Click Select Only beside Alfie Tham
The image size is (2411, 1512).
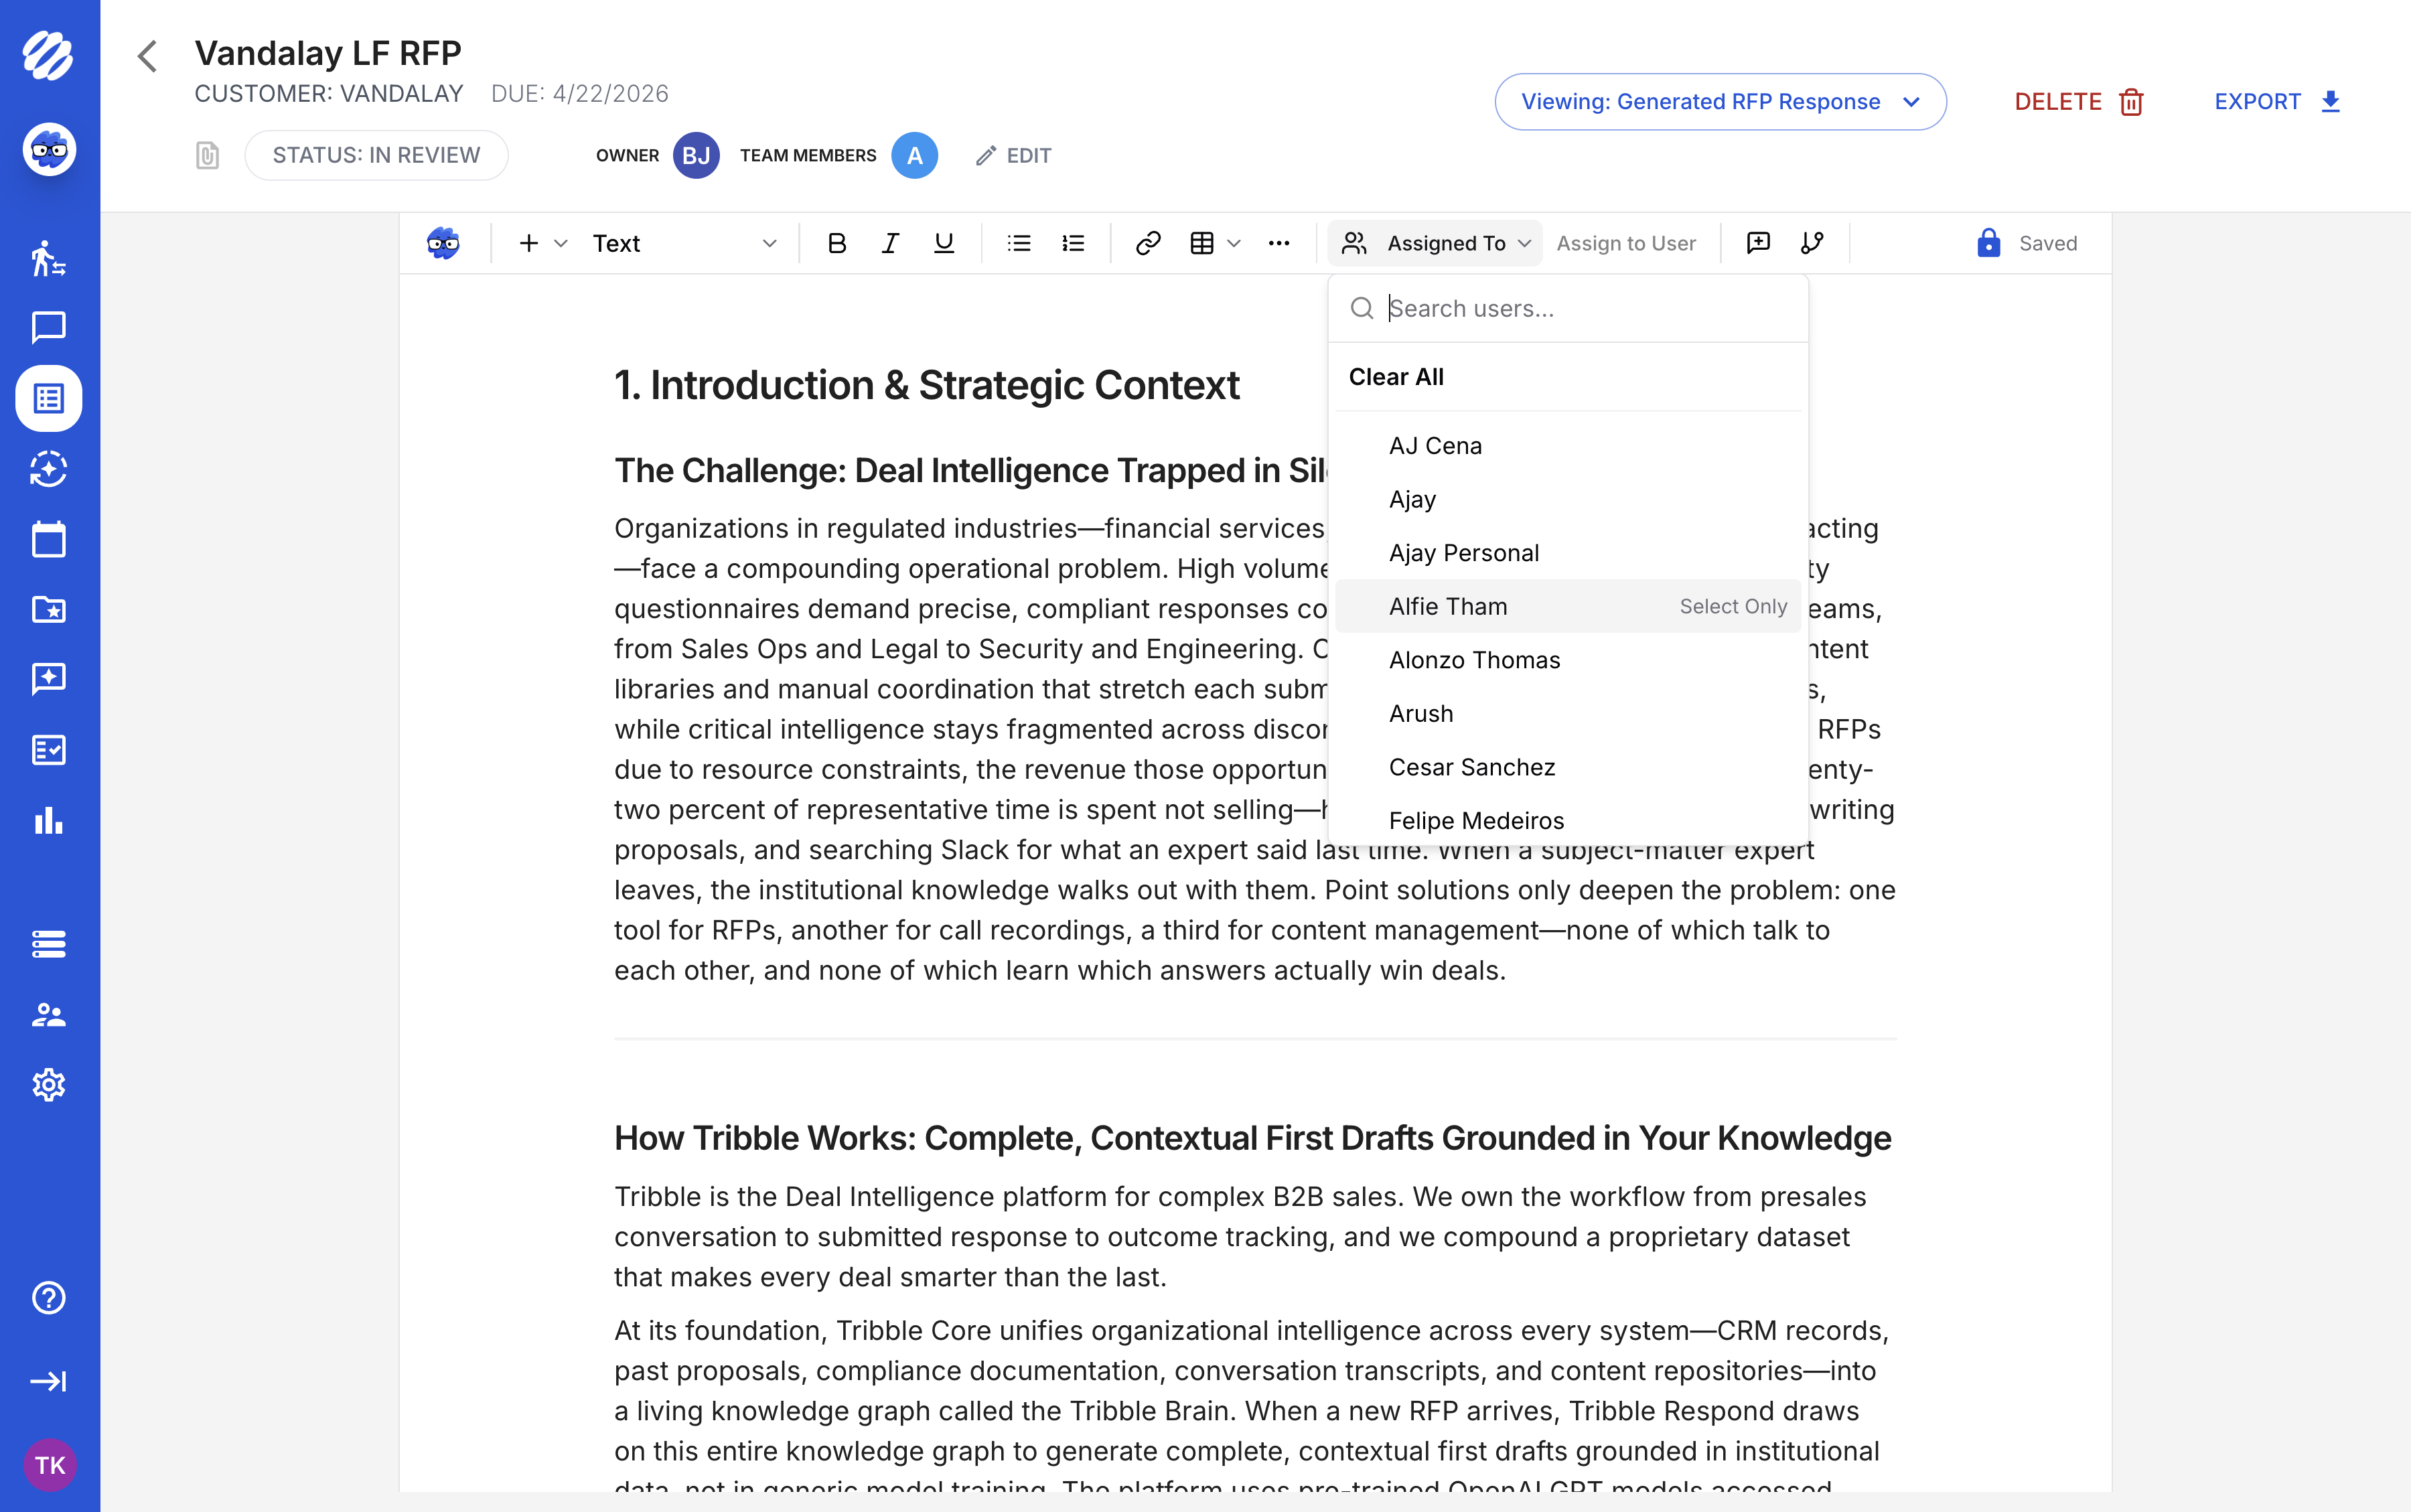(1733, 606)
